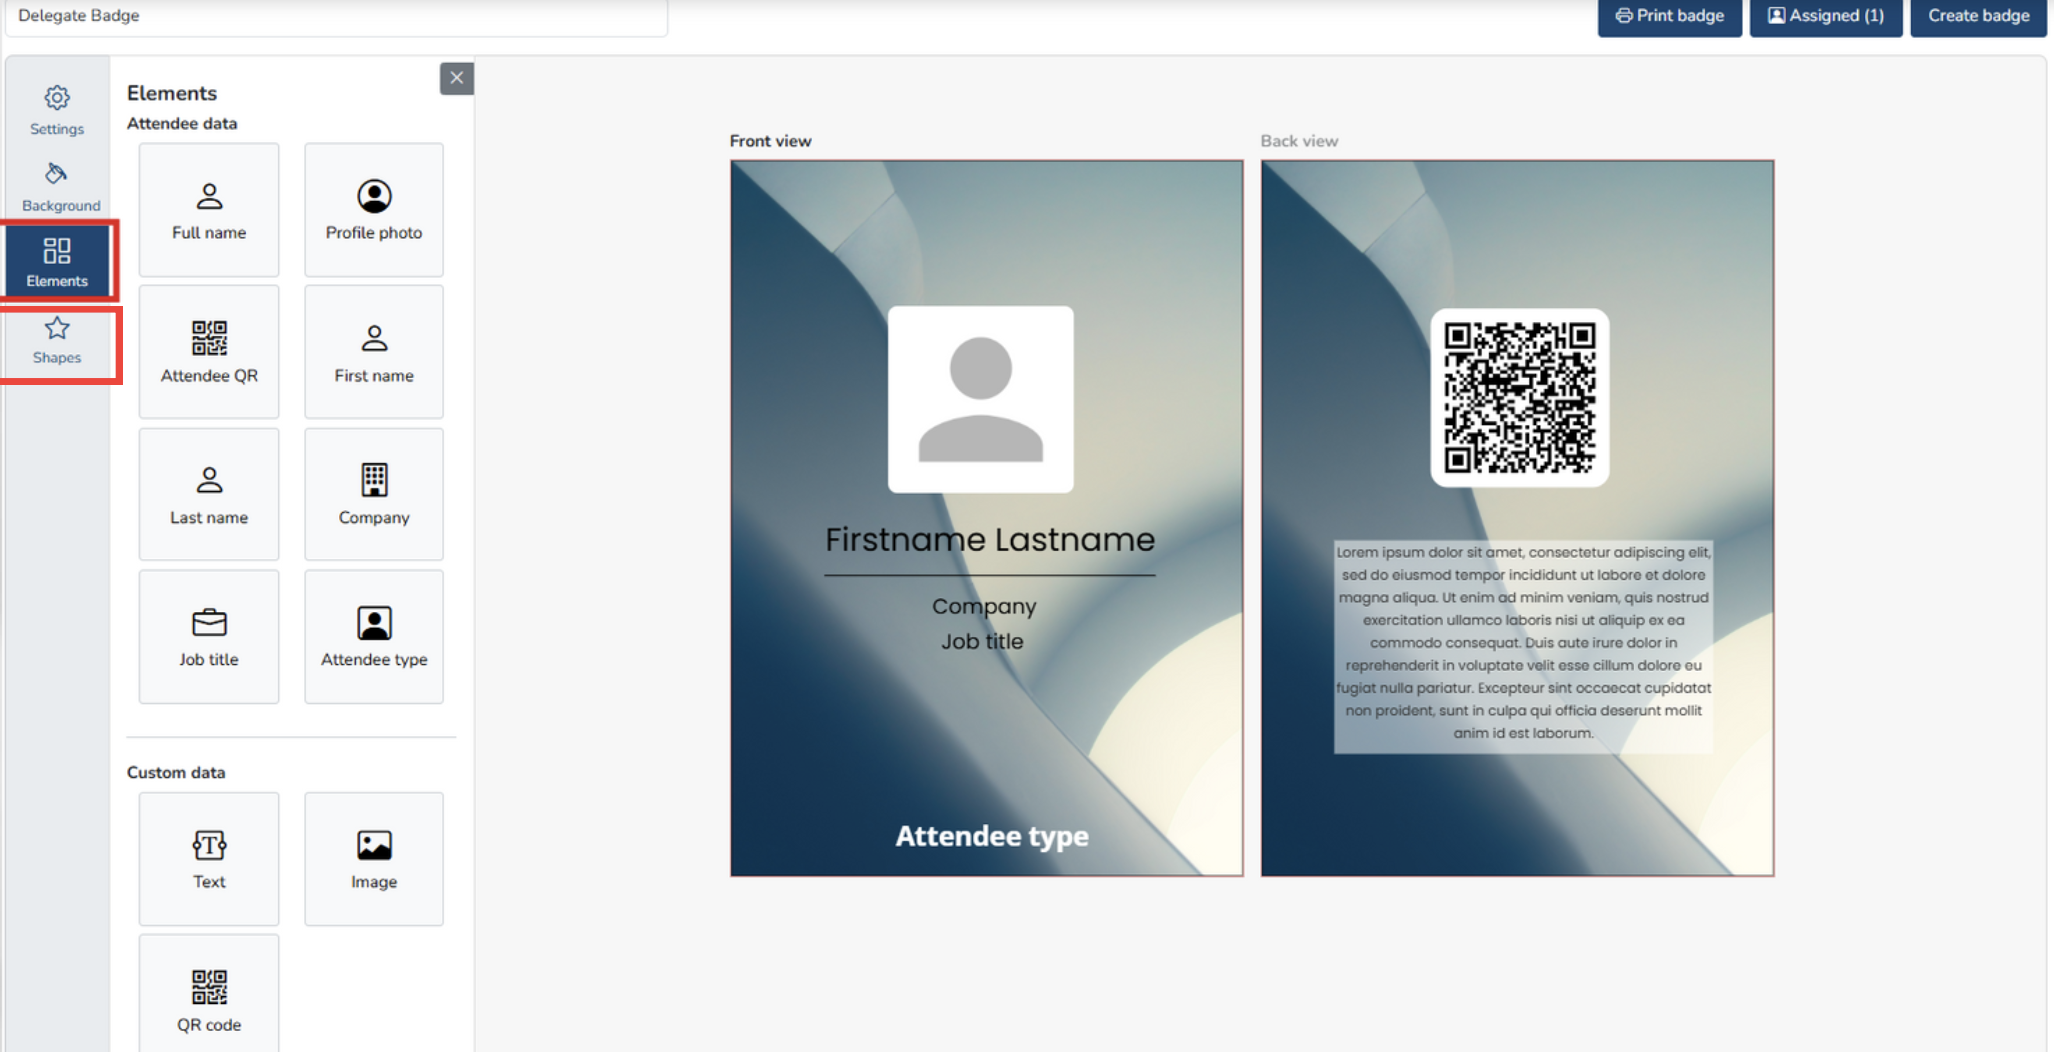Insert a custom Image element

point(373,858)
